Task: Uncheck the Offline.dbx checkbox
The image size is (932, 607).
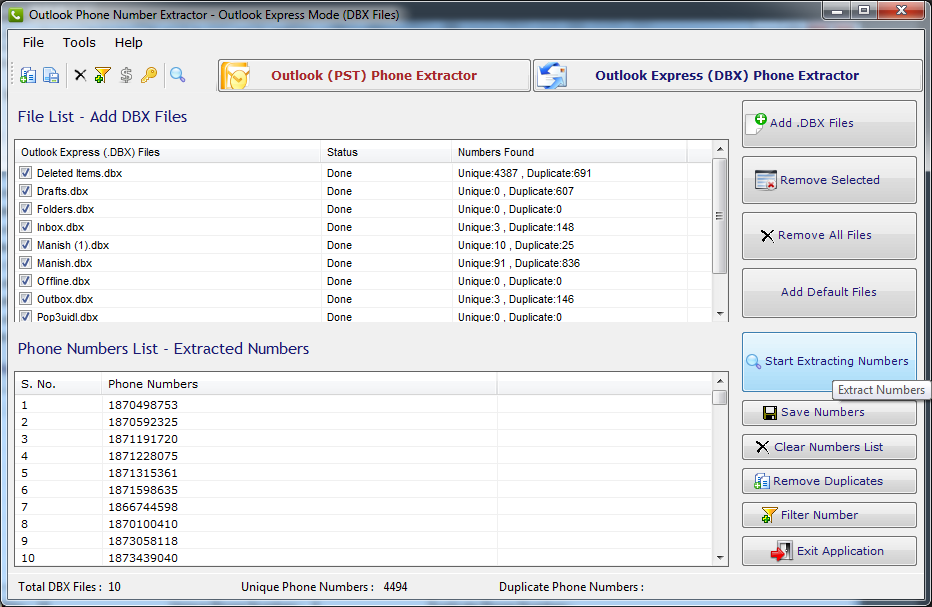Action: 26,281
